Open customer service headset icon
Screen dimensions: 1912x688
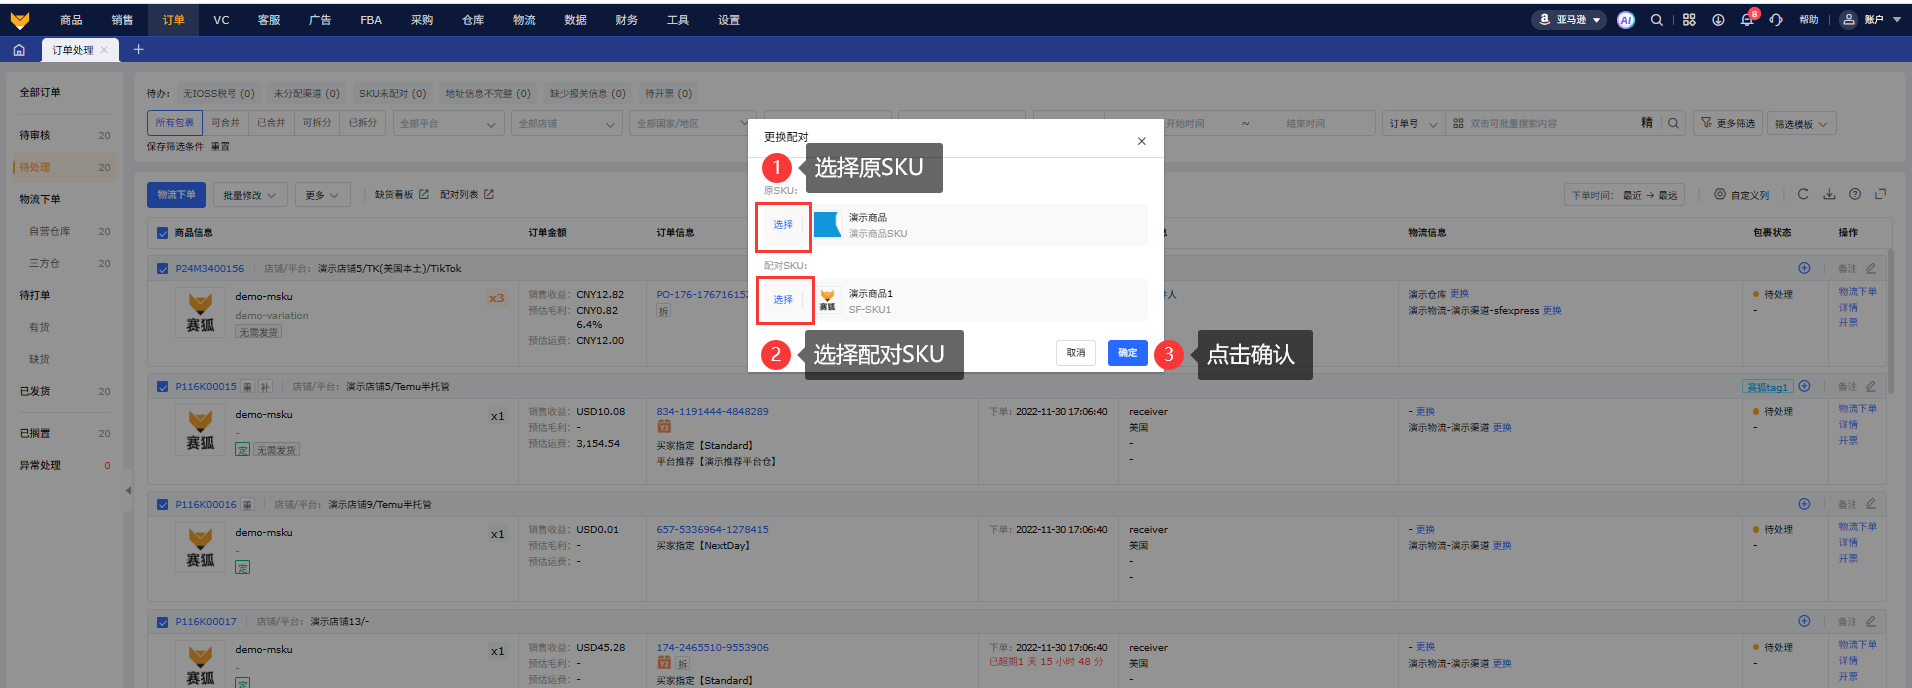(x=1776, y=20)
